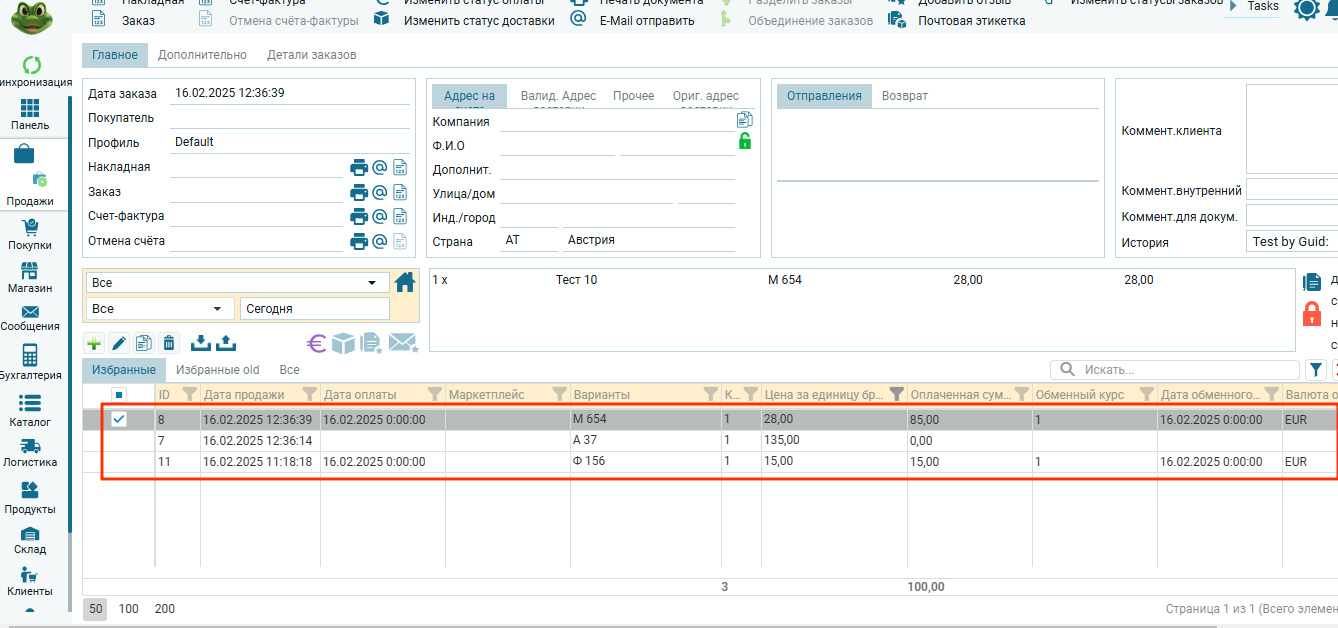Expand the wide top Все filter dropdown
This screenshot has width=1338, height=628.
click(x=372, y=283)
